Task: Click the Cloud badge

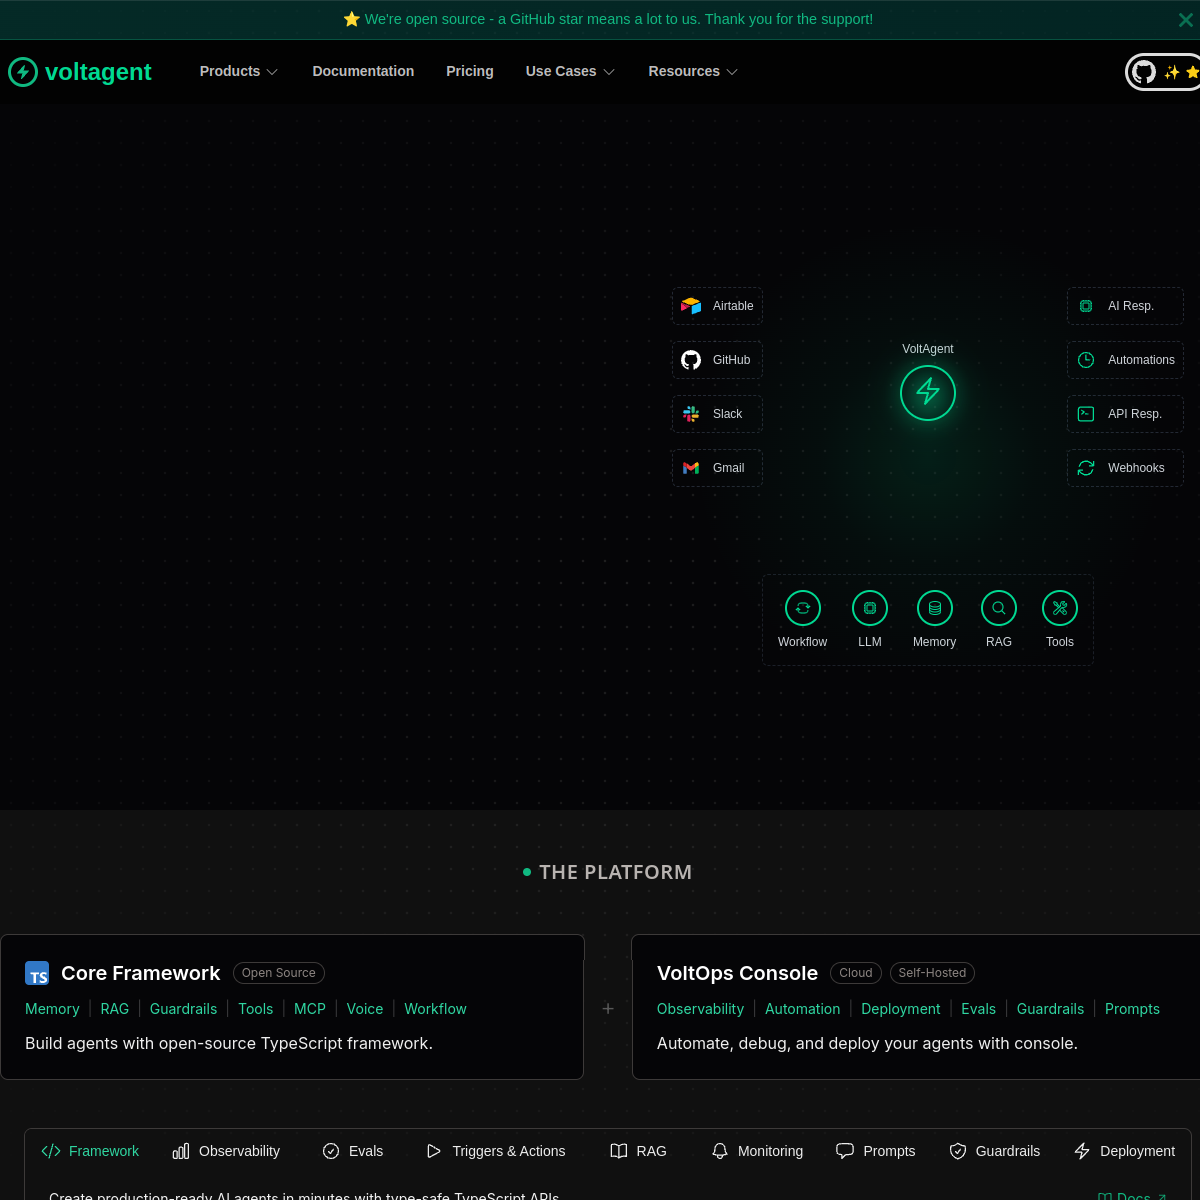Action: 856,973
